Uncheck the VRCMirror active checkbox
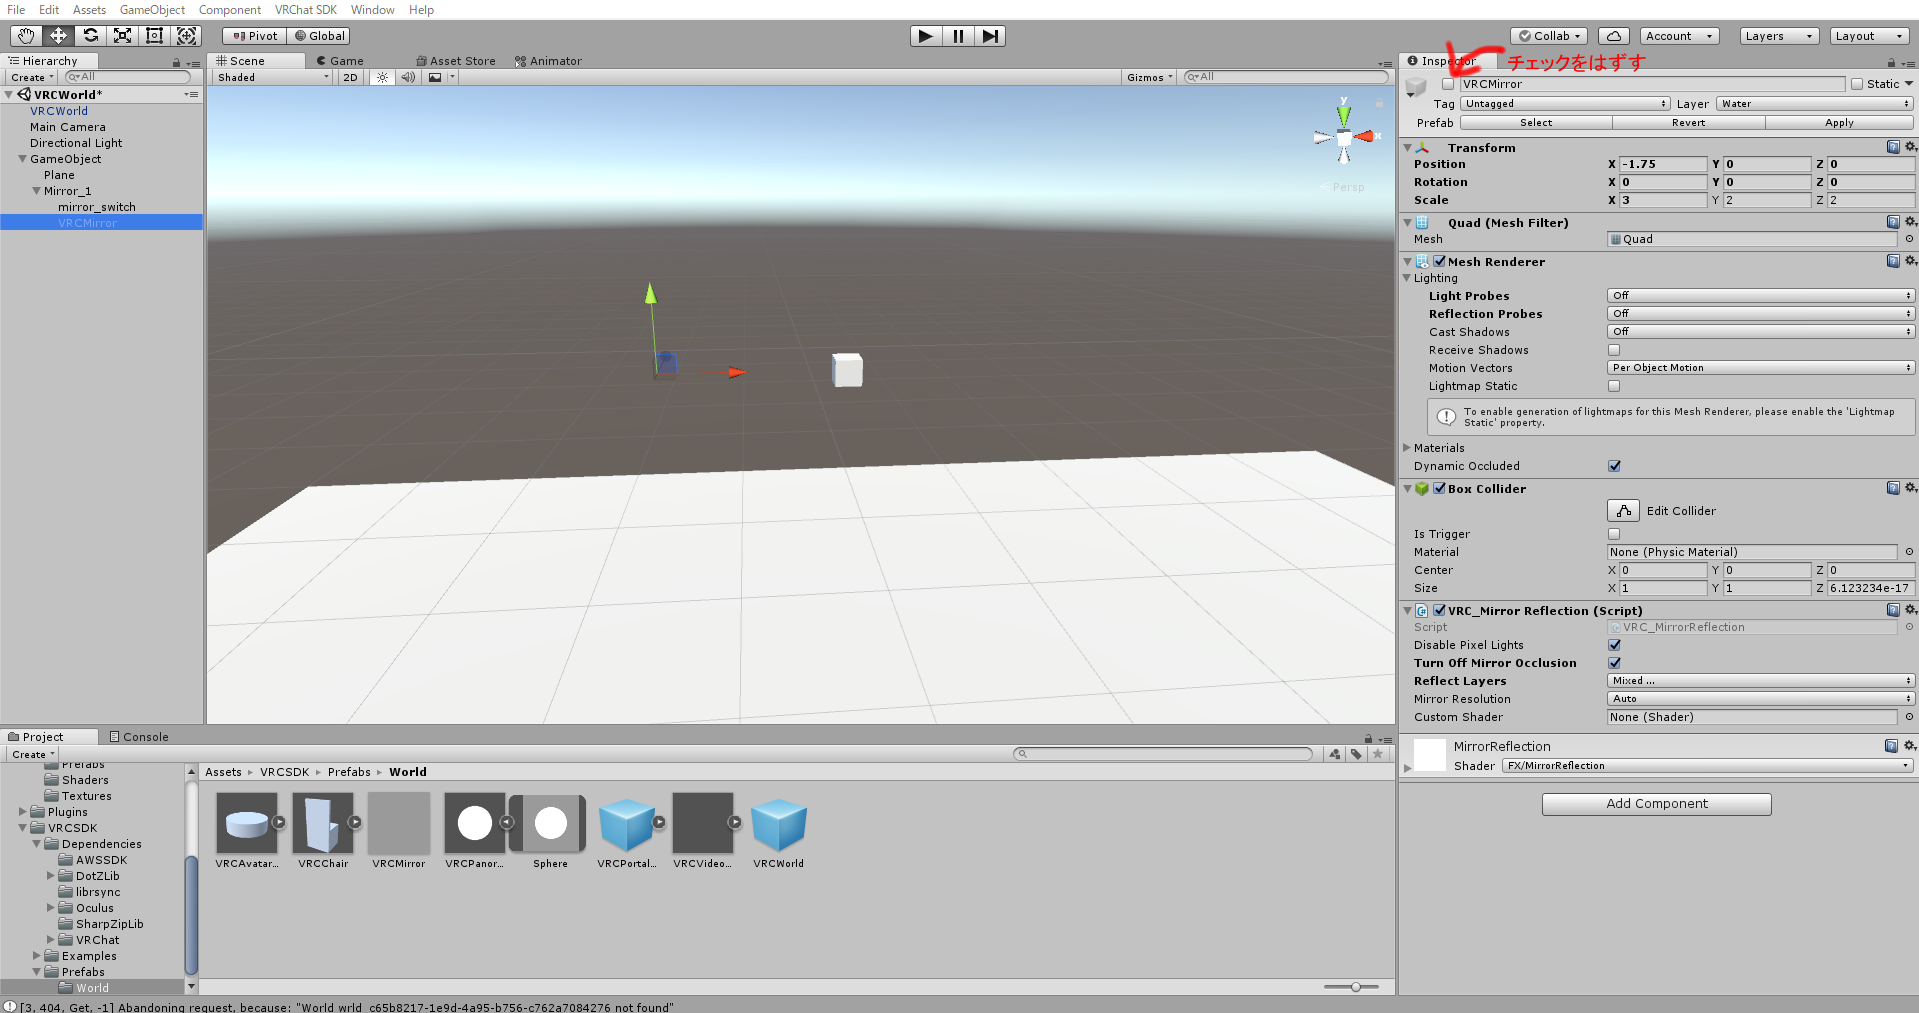The height and width of the screenshot is (1013, 1919). click(x=1448, y=84)
